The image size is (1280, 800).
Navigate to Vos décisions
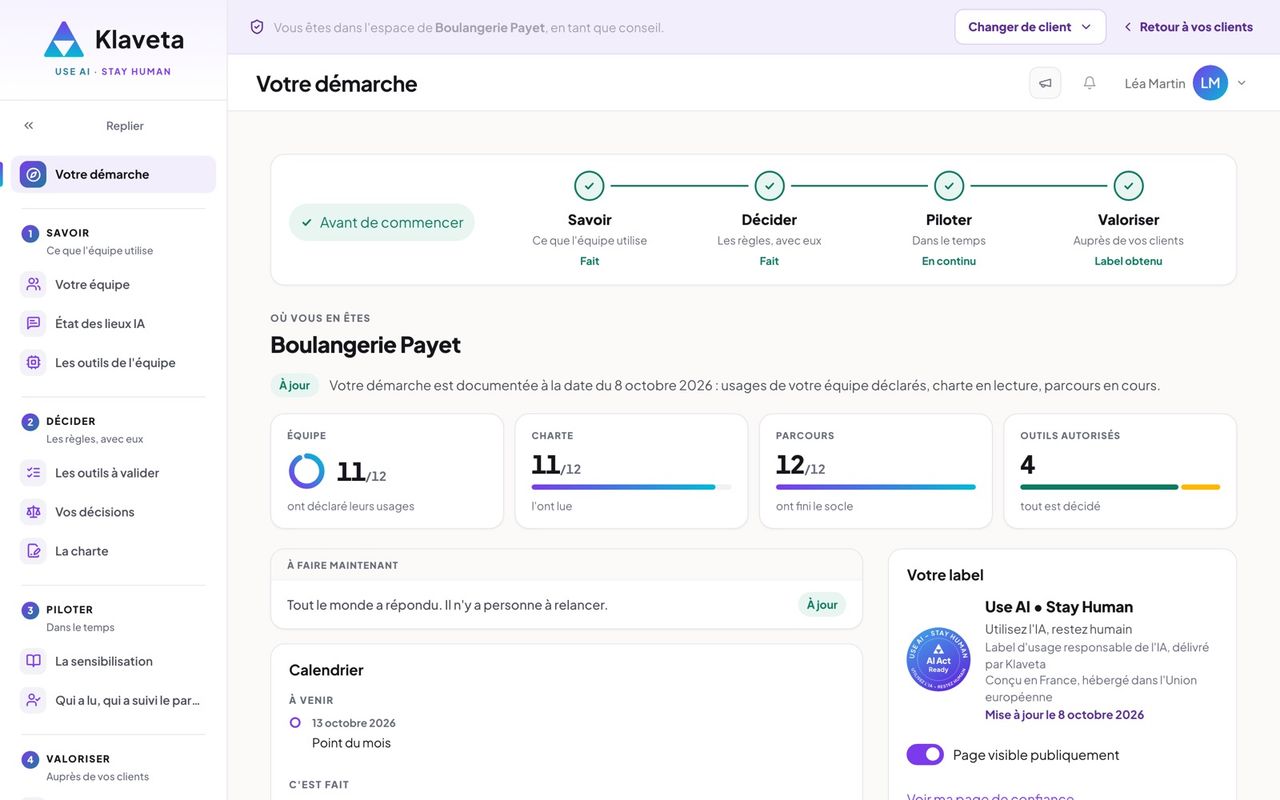(x=113, y=511)
